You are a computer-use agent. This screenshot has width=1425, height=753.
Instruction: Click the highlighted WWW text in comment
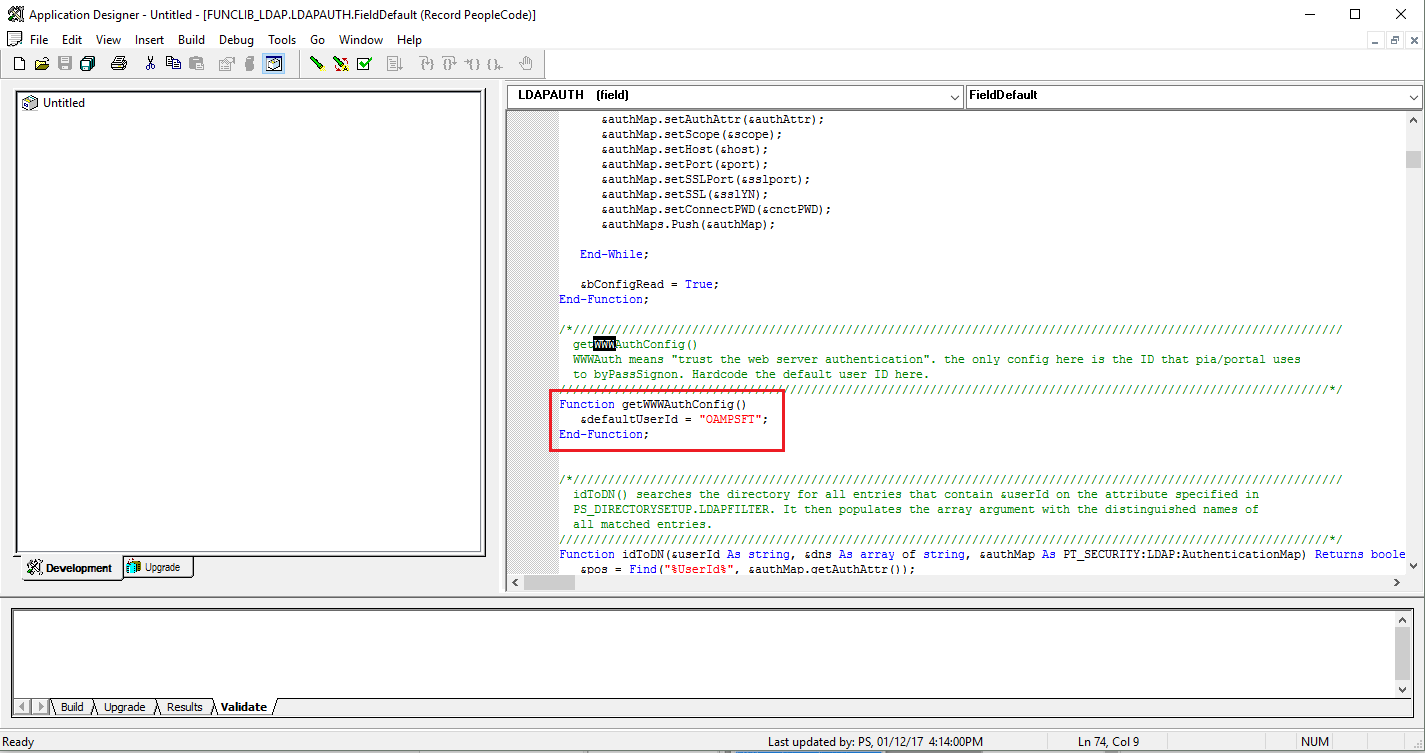pyautogui.click(x=605, y=344)
